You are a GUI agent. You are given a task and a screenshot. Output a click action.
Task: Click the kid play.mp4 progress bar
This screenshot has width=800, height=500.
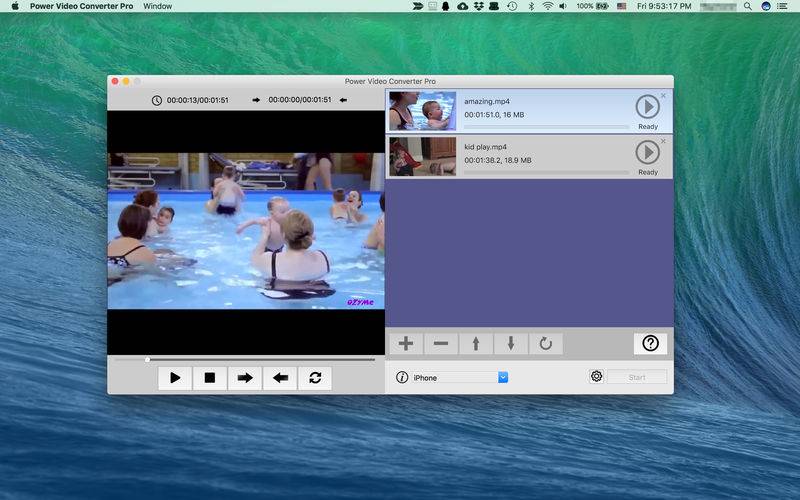pos(546,172)
